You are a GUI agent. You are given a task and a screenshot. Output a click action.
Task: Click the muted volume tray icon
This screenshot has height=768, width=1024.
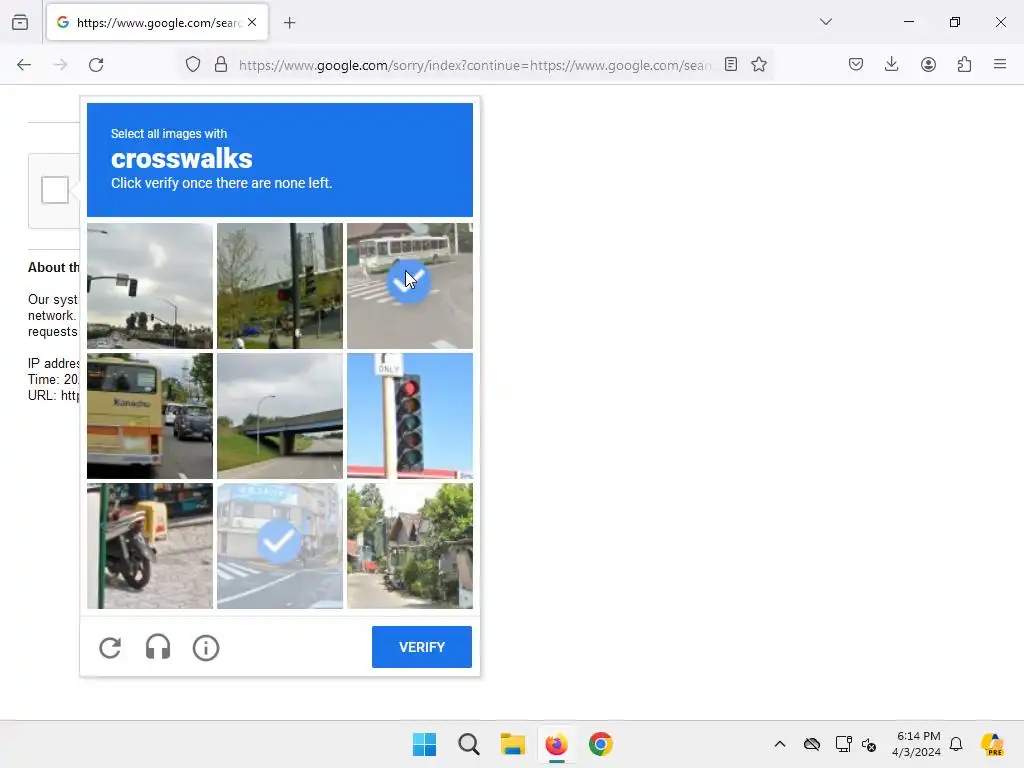click(x=869, y=744)
